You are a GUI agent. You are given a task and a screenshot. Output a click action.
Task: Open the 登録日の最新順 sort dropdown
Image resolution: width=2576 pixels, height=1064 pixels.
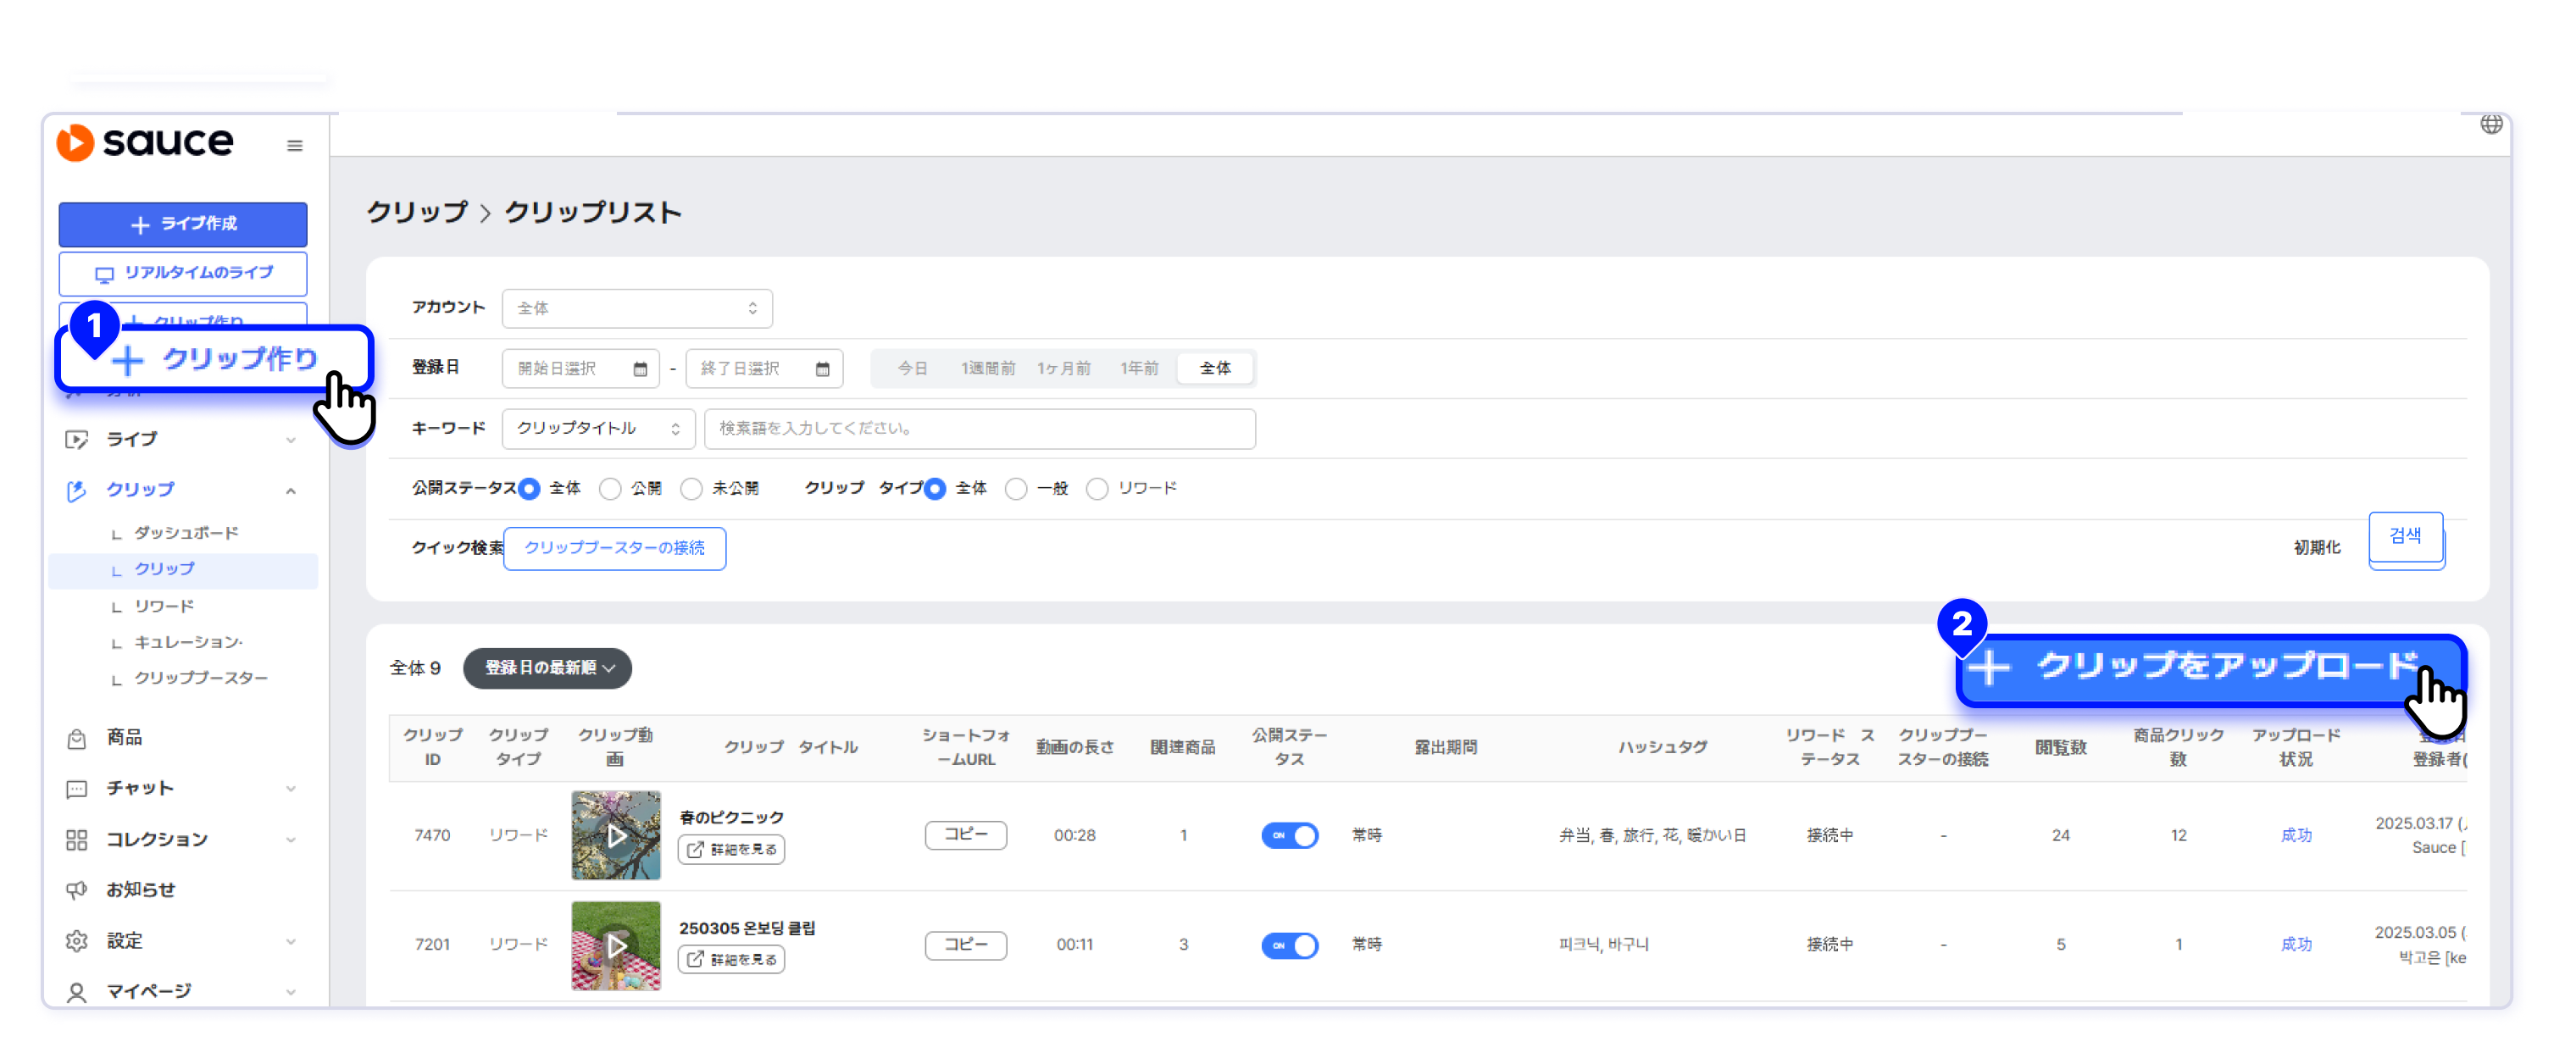point(547,668)
